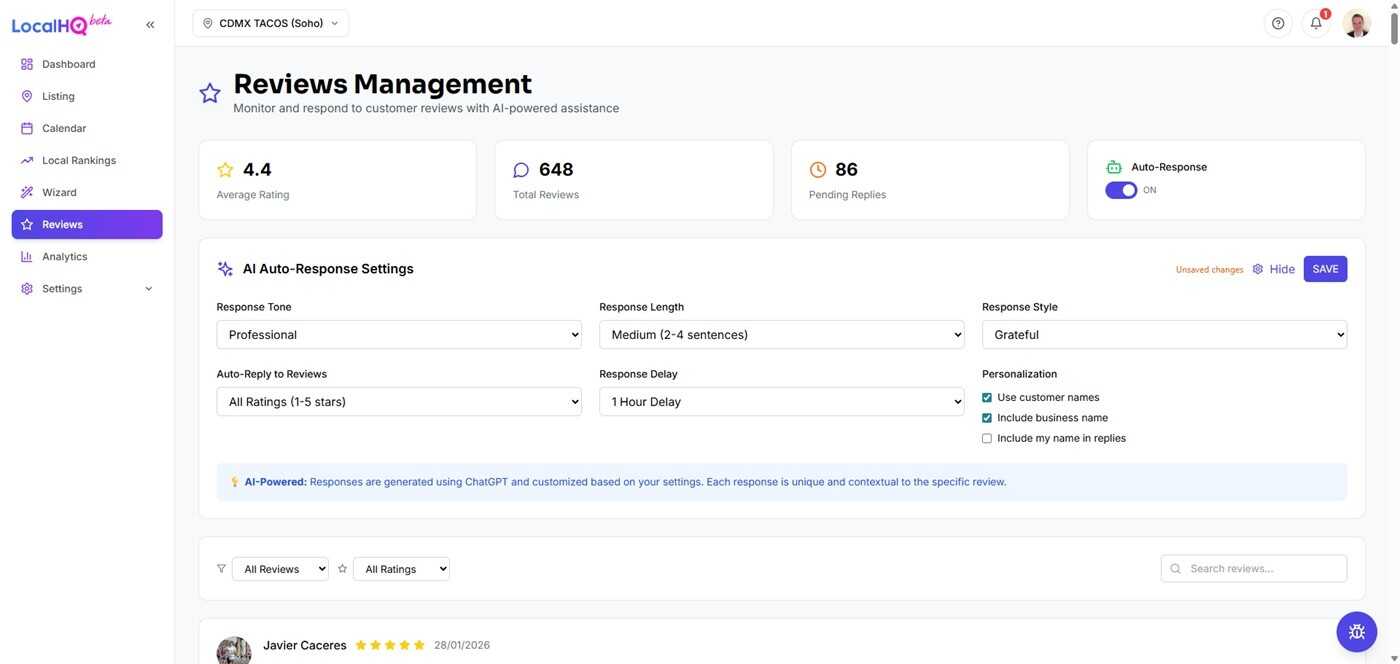Click the LocalHQ beta logo
1400x664 pixels.
pos(61,24)
